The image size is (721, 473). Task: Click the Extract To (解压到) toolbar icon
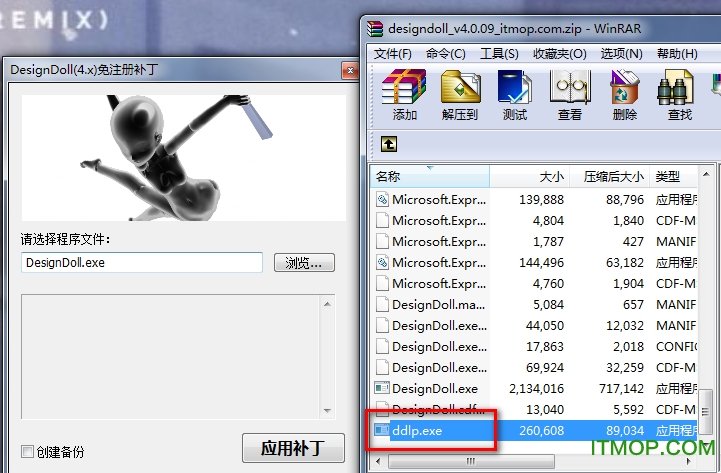point(460,95)
